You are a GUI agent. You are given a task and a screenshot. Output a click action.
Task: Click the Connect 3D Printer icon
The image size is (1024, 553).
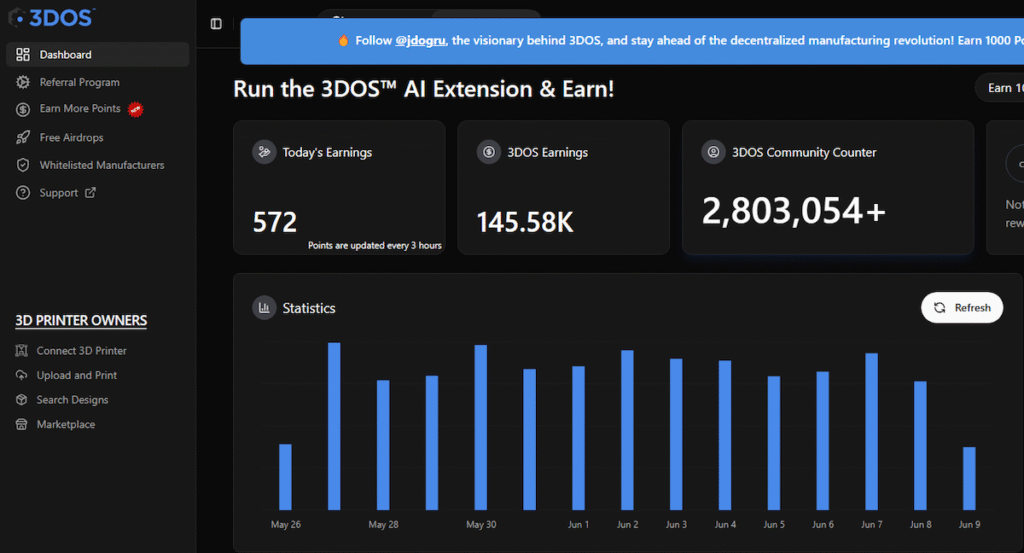(x=23, y=351)
